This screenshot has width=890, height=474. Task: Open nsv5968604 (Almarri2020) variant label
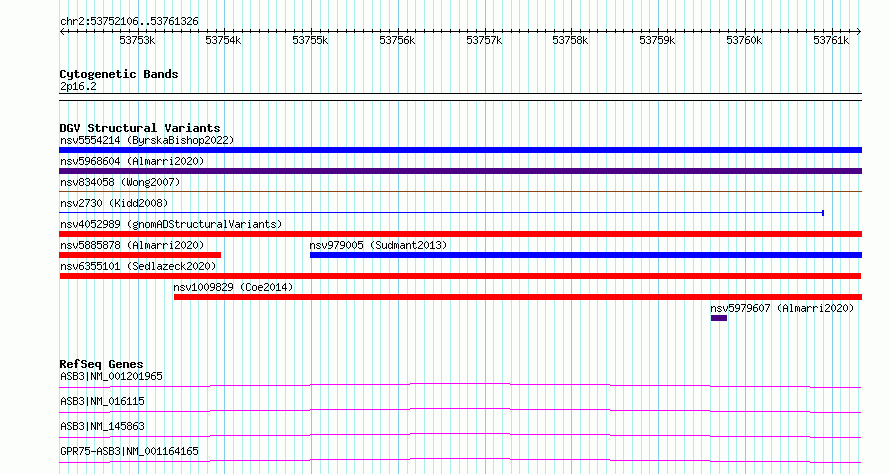click(132, 161)
